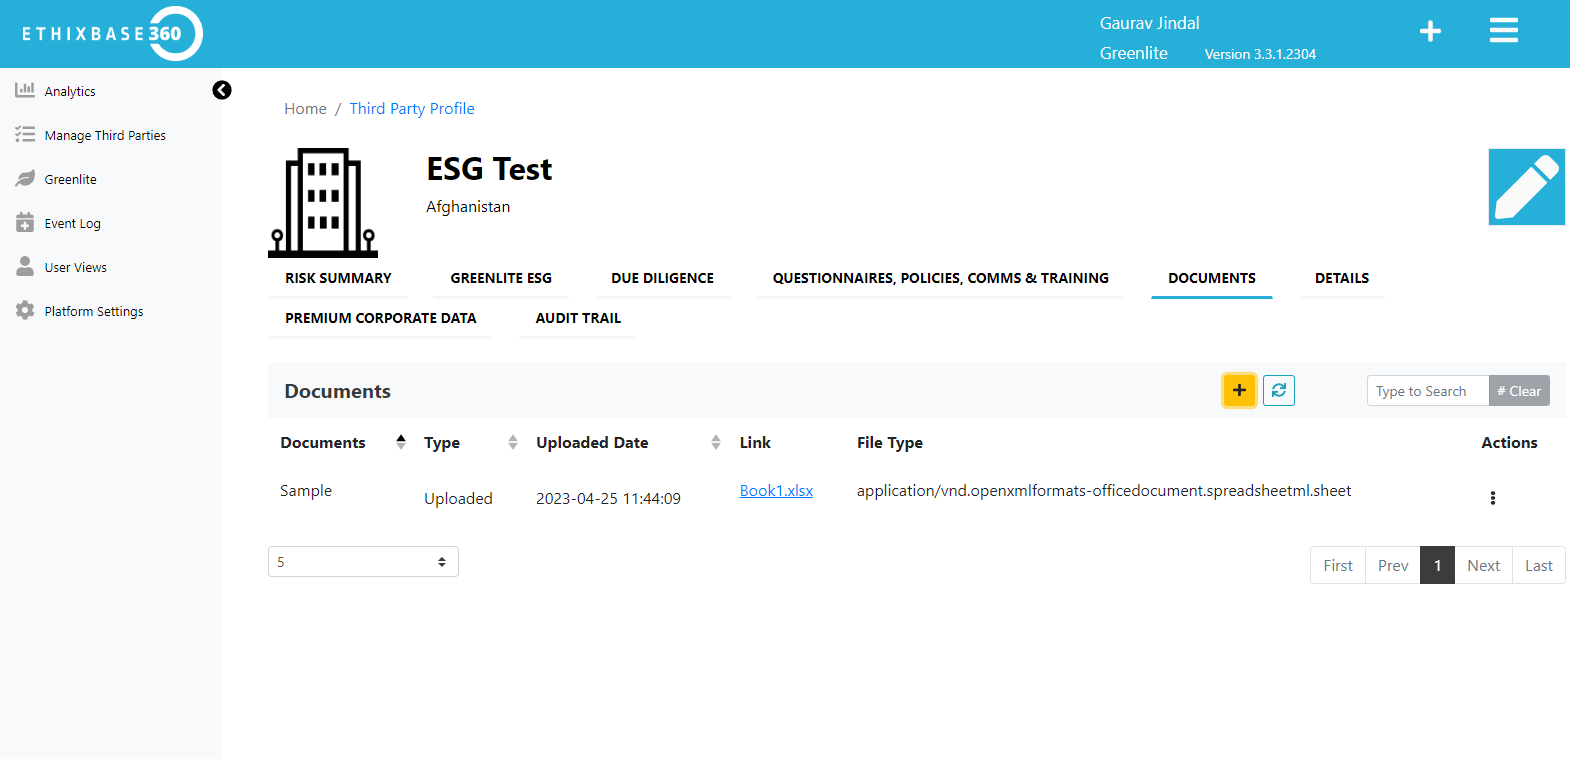This screenshot has width=1570, height=759.
Task: Open Greenlite in the sidebar
Action: click(x=71, y=179)
